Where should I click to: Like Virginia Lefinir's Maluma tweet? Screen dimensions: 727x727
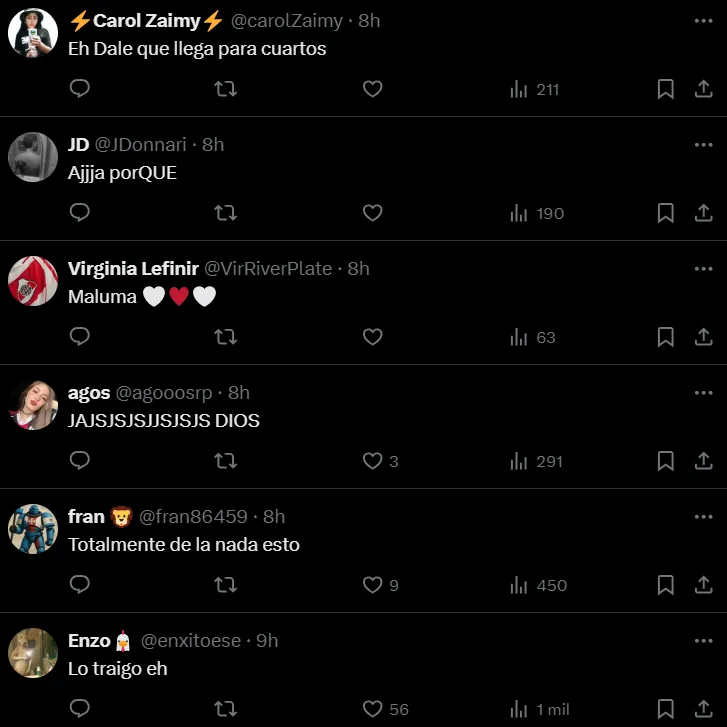pyautogui.click(x=372, y=337)
